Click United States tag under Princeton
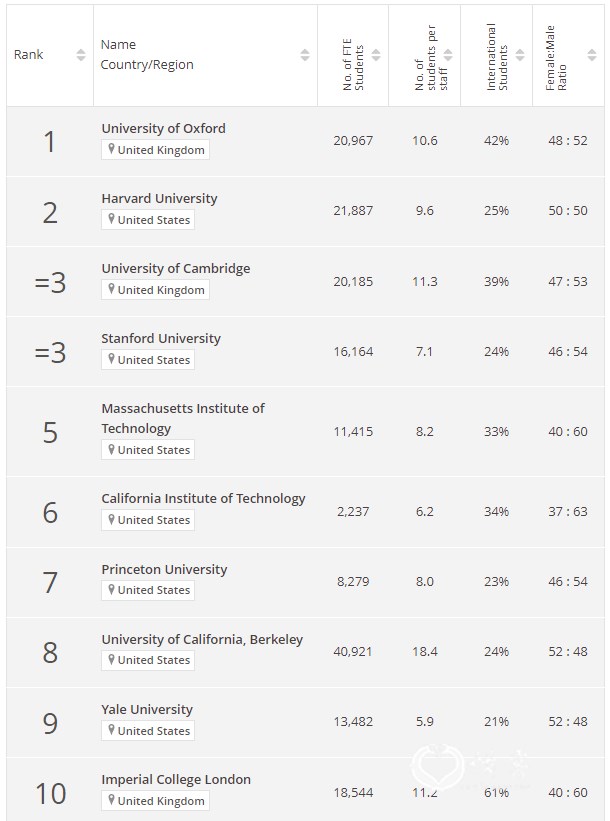 (x=148, y=590)
